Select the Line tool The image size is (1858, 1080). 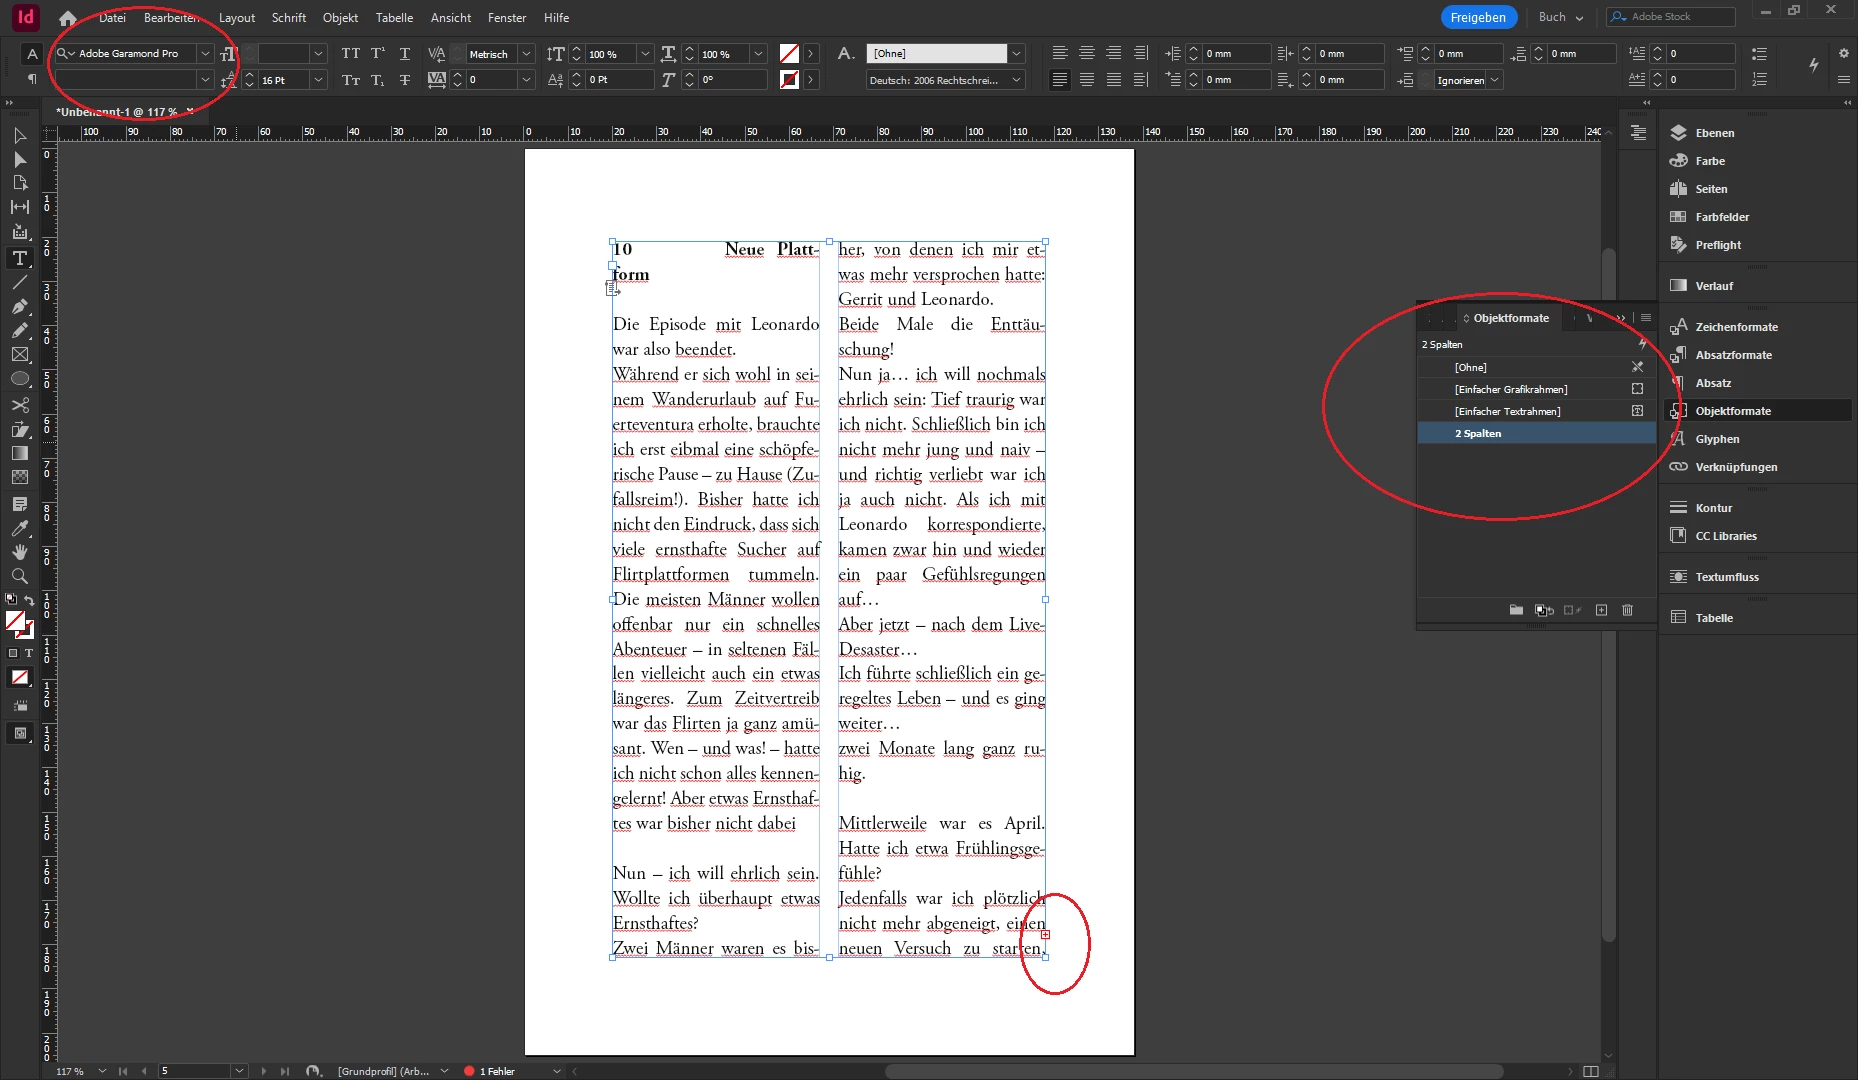click(19, 283)
